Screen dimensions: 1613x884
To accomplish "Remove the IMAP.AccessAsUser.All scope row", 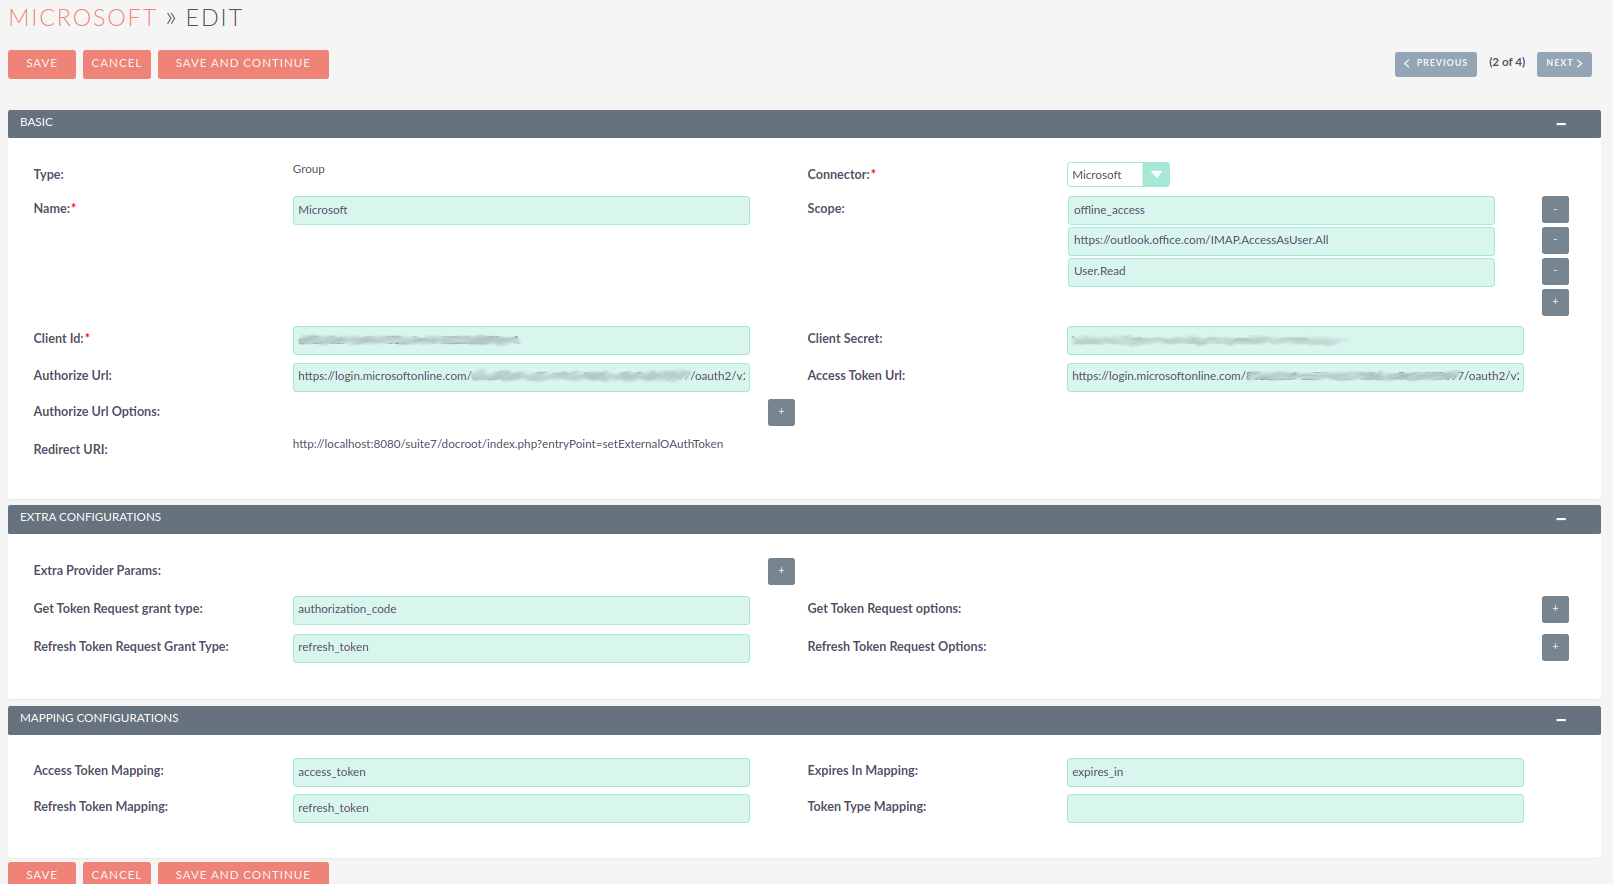I will (x=1555, y=240).
